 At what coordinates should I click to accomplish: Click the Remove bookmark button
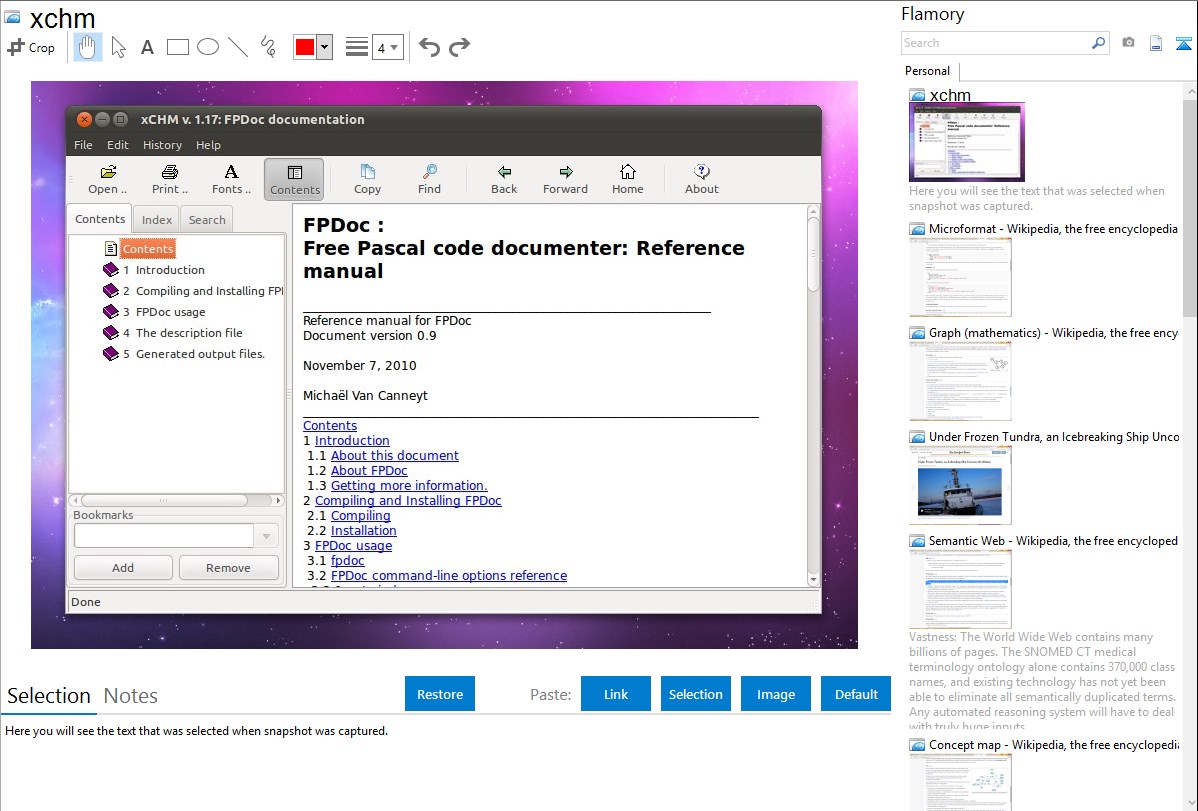tap(228, 568)
